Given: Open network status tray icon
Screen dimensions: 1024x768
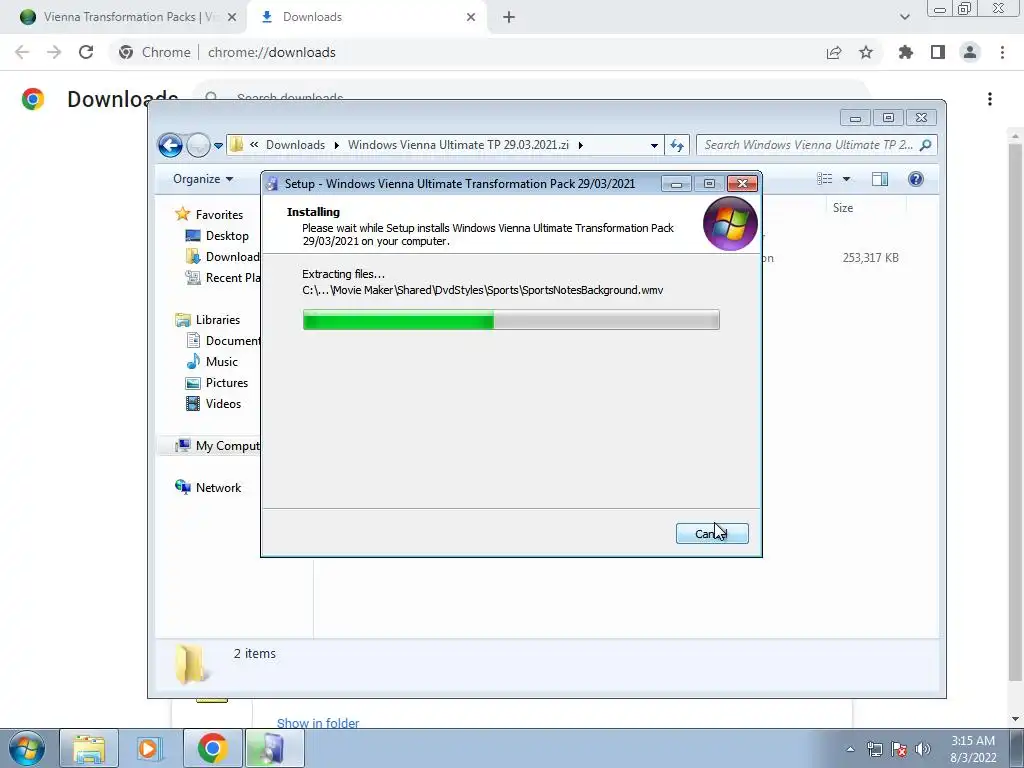Looking at the screenshot, I should click(x=874, y=749).
